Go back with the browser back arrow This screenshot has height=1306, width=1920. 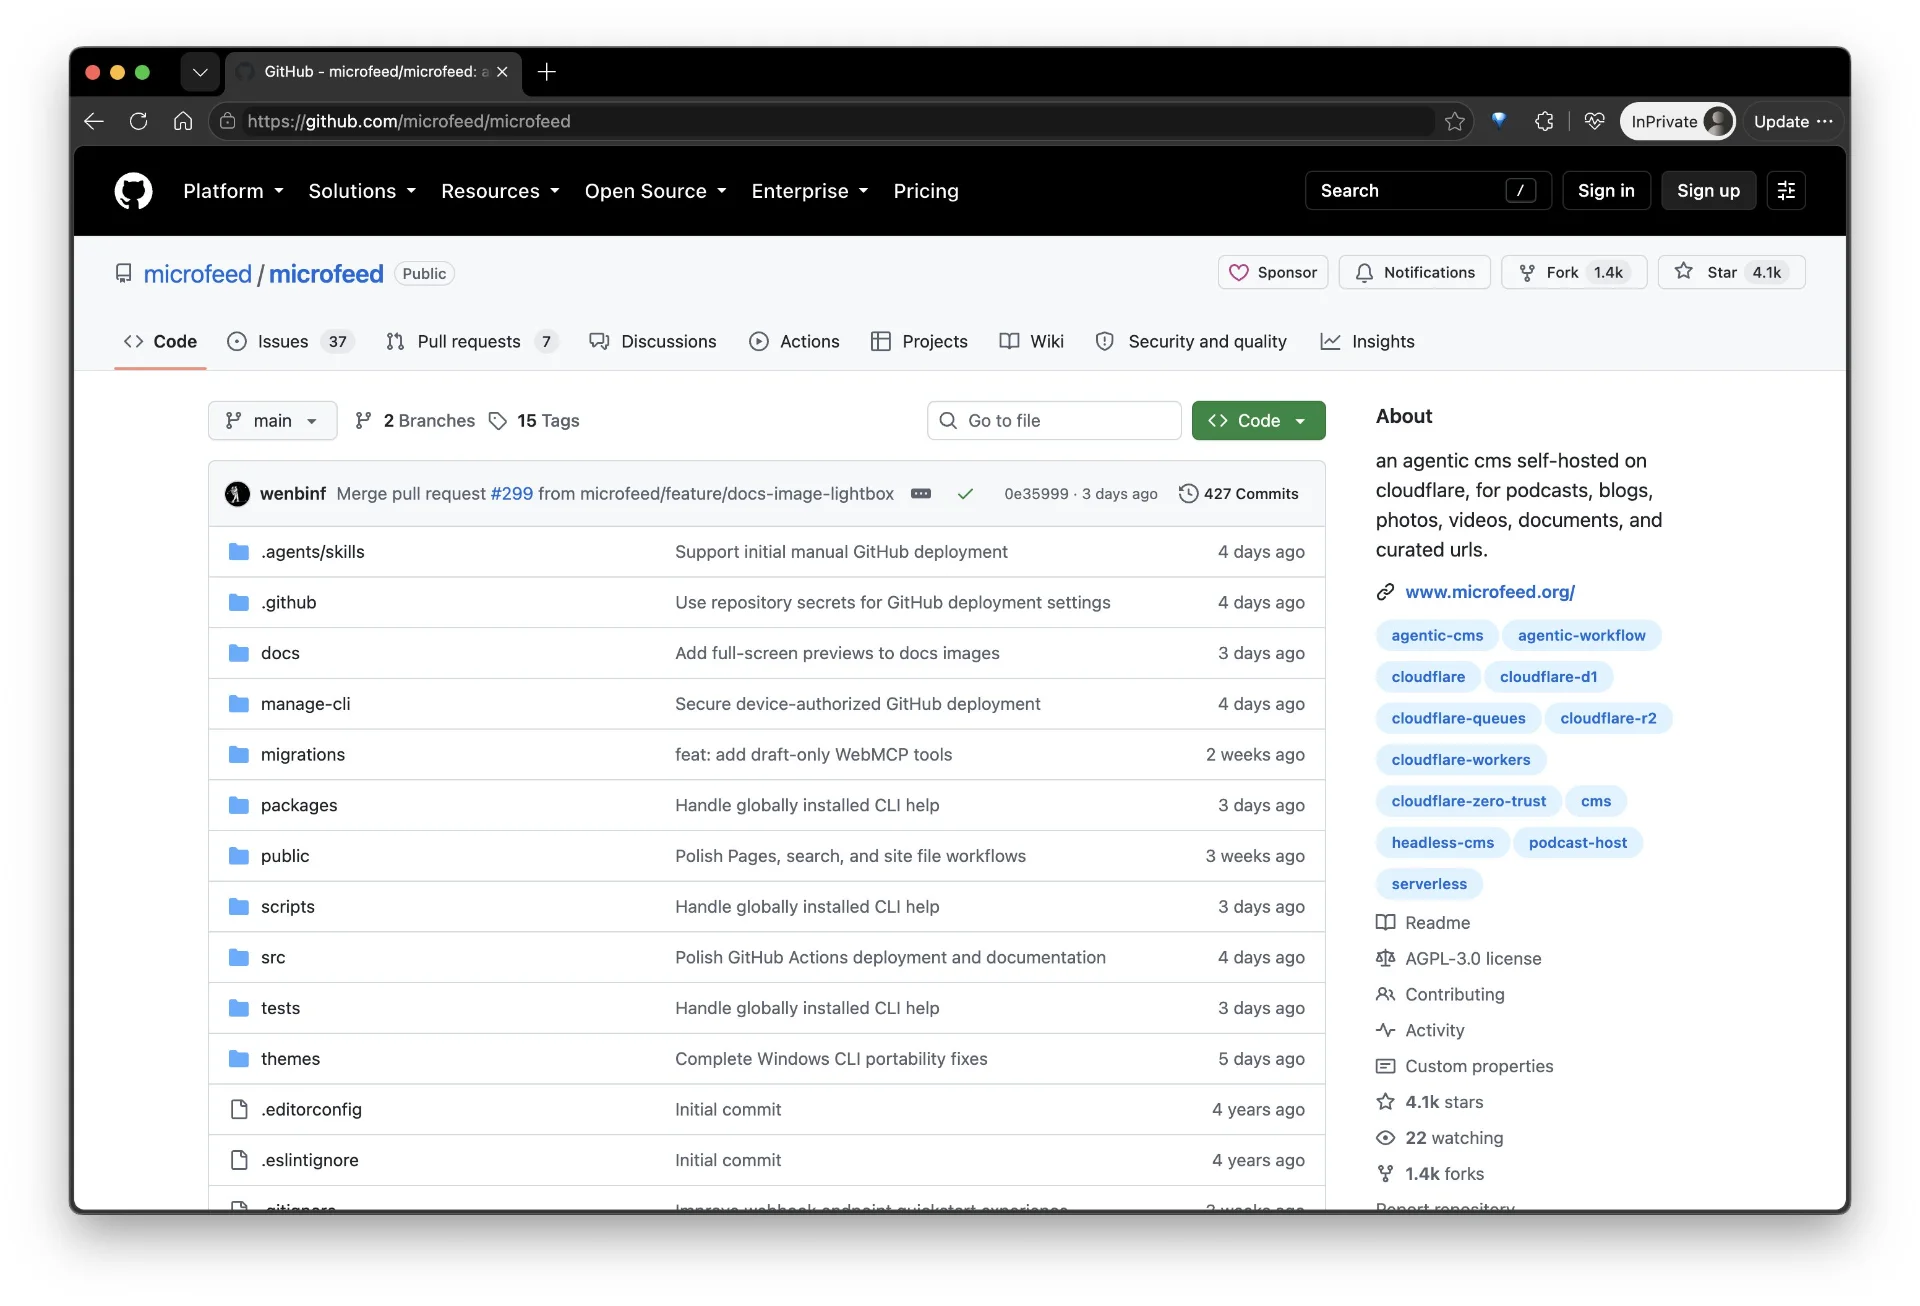94,121
